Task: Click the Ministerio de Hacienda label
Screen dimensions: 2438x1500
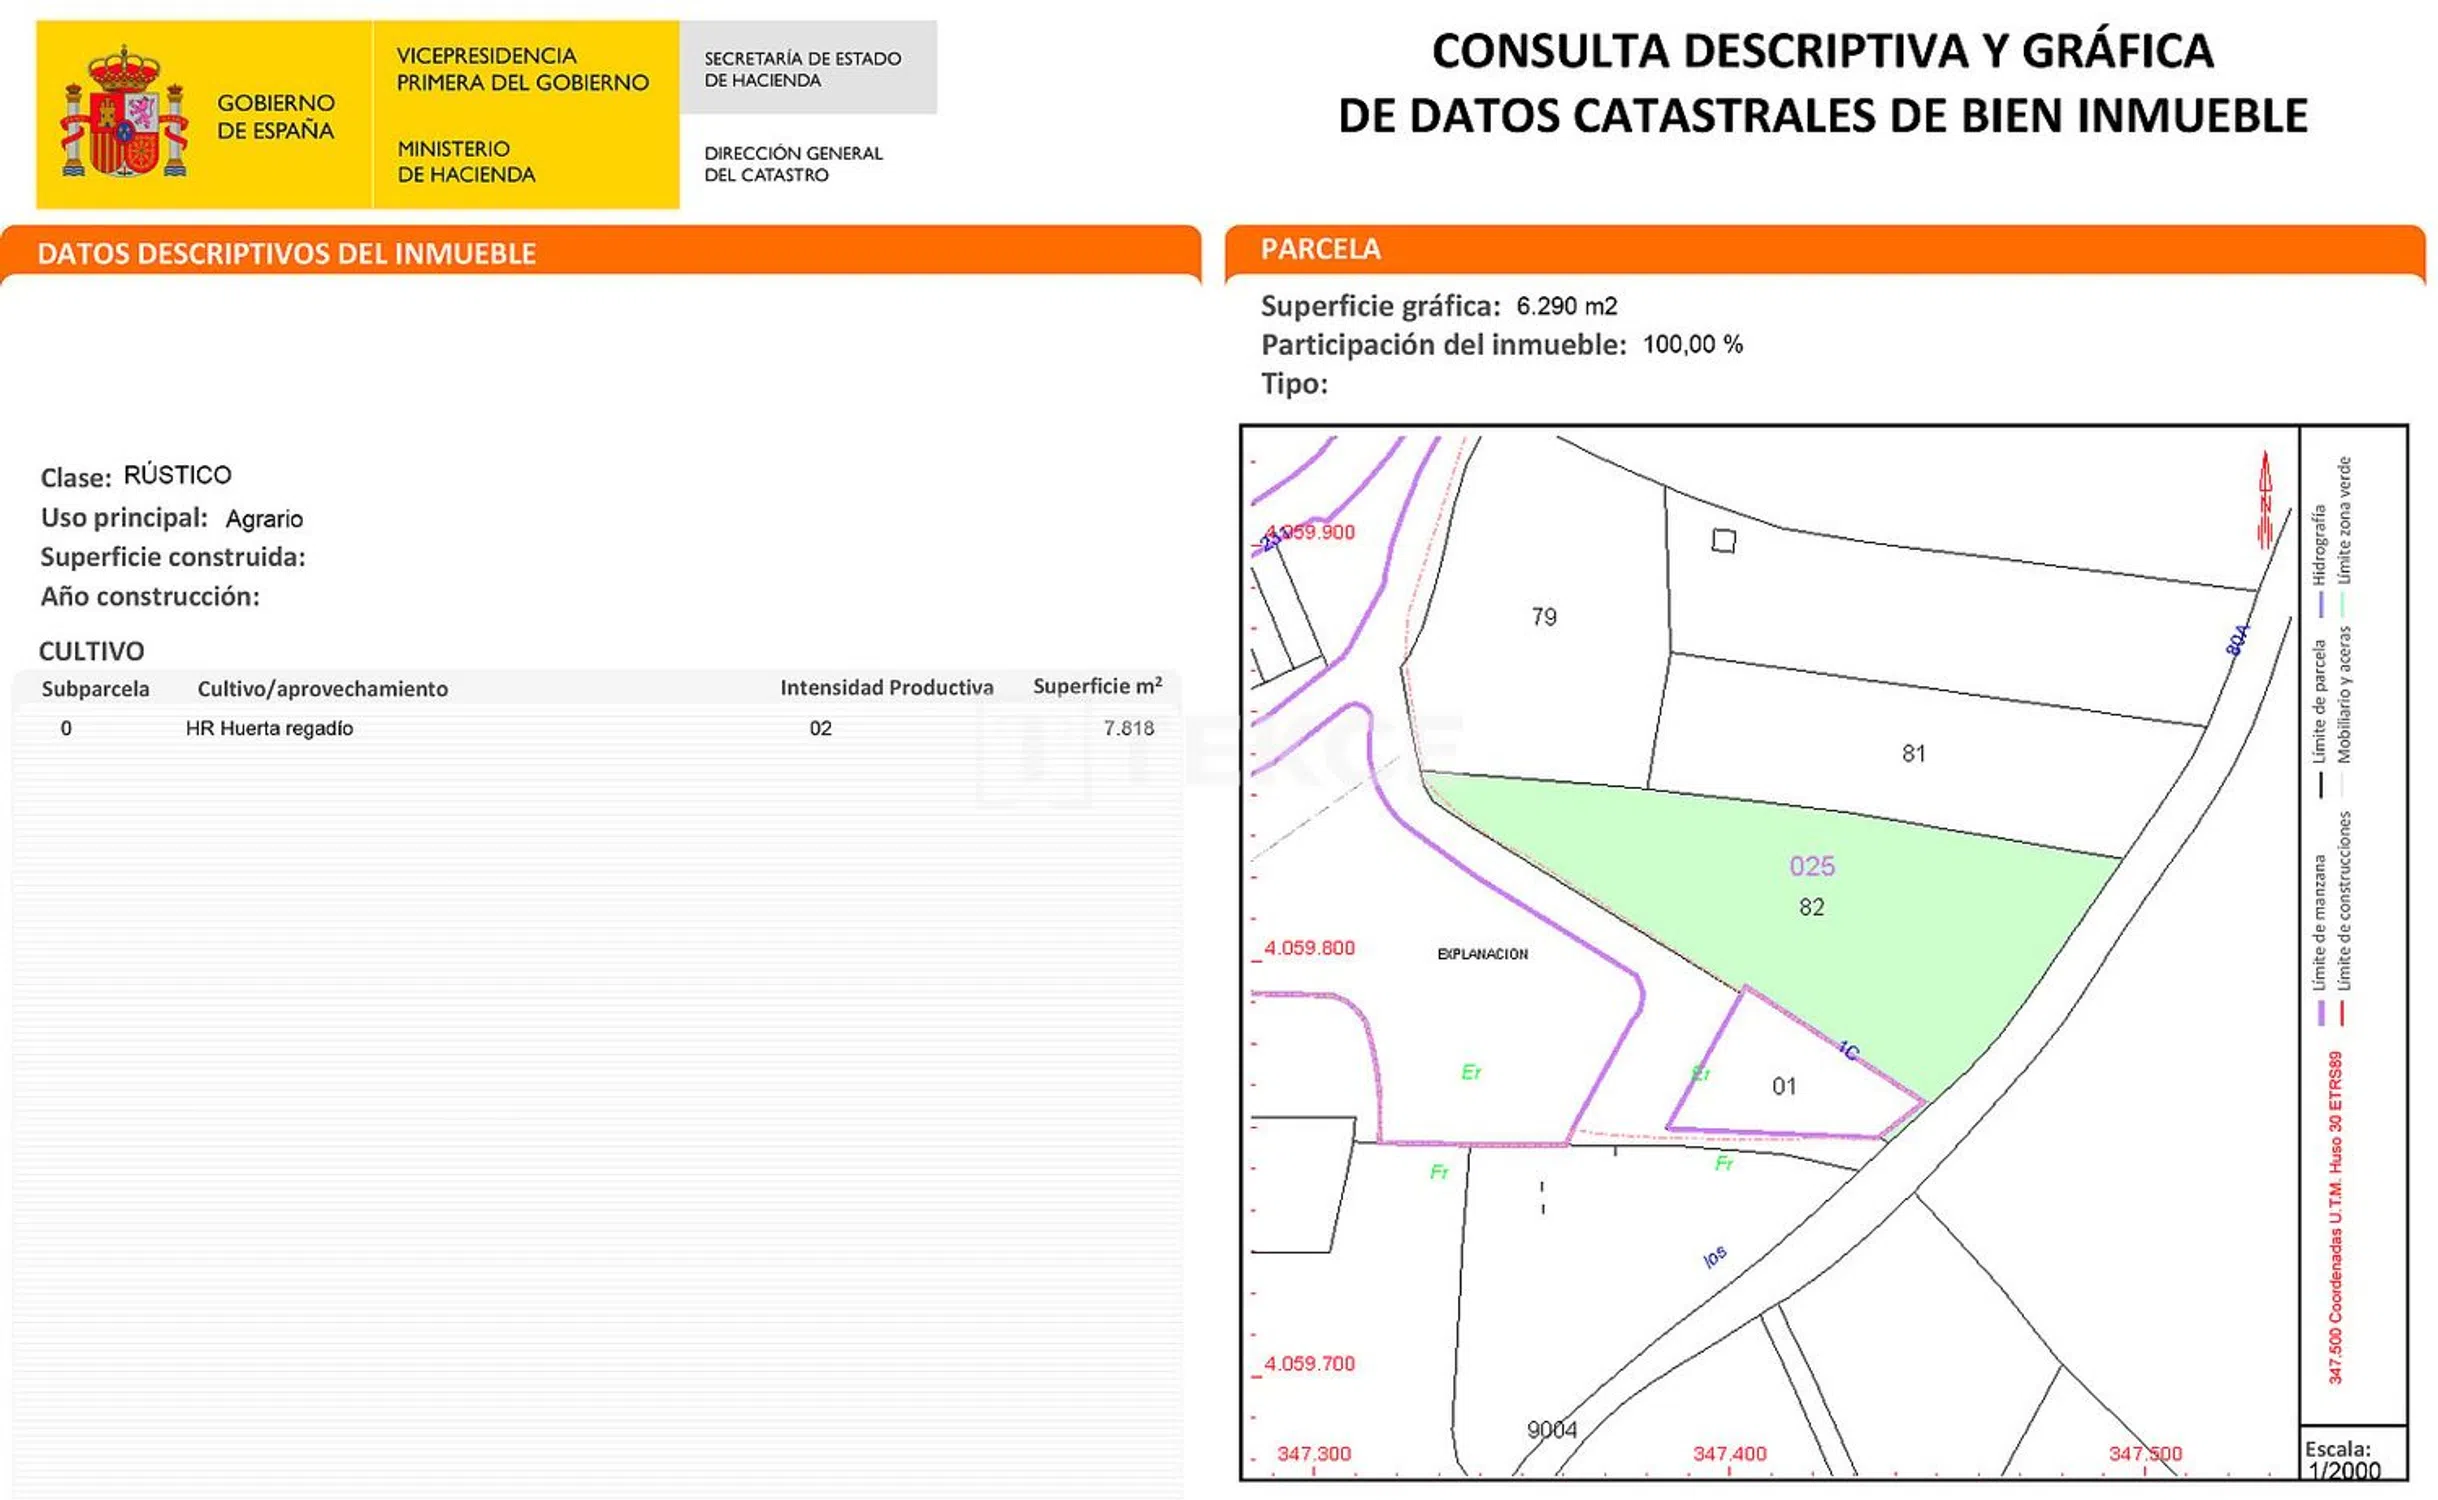Action: click(465, 162)
